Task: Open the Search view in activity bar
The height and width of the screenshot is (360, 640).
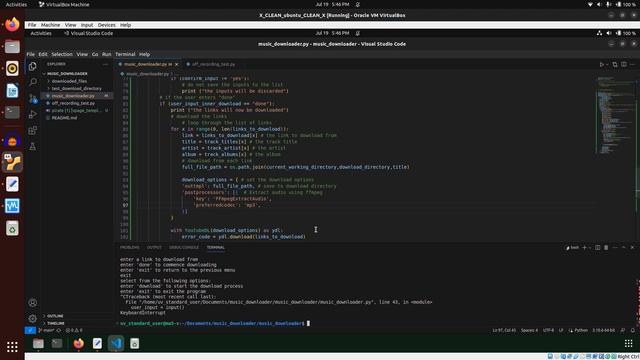Action: coord(33,82)
